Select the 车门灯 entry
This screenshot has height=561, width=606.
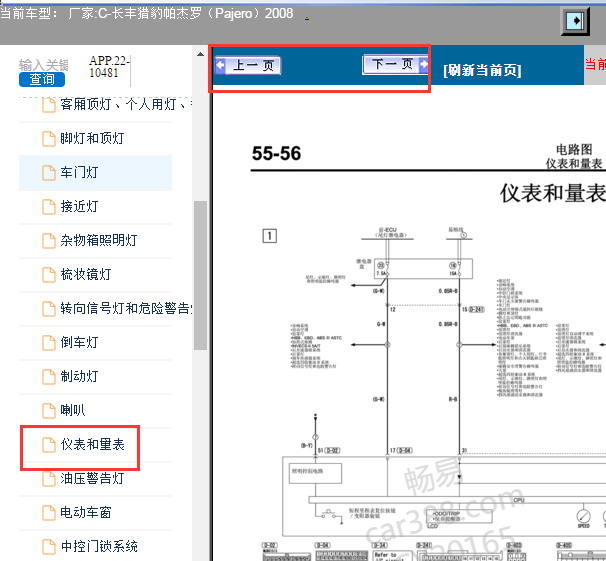click(x=79, y=172)
